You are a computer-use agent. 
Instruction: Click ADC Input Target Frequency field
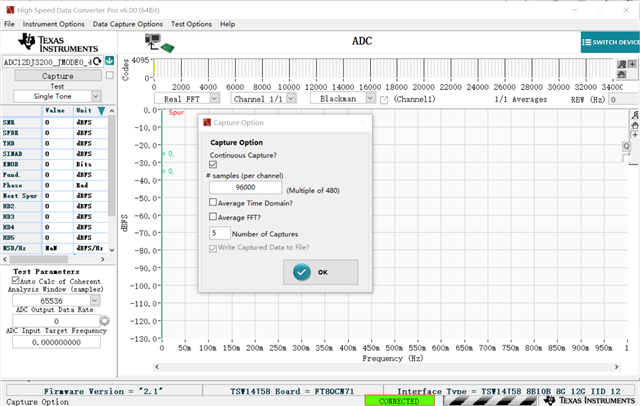[x=56, y=342]
